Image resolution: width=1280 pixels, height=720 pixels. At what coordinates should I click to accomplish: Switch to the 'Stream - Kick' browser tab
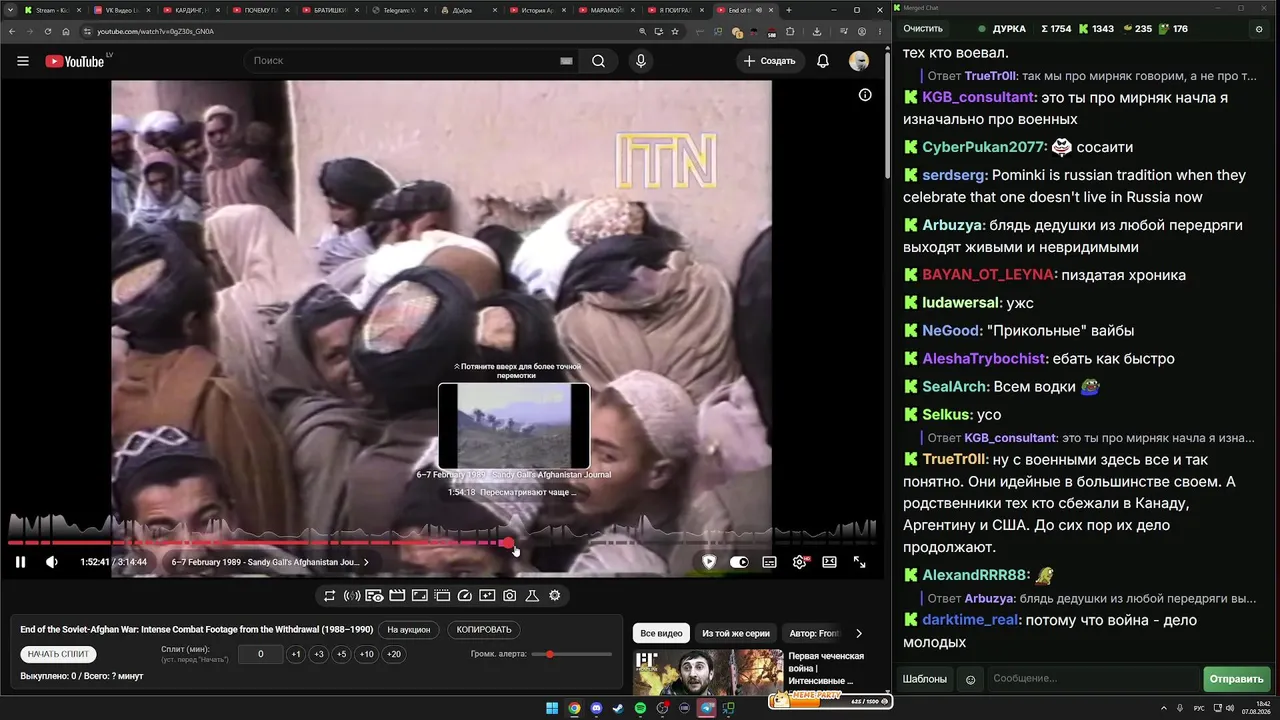[52, 10]
